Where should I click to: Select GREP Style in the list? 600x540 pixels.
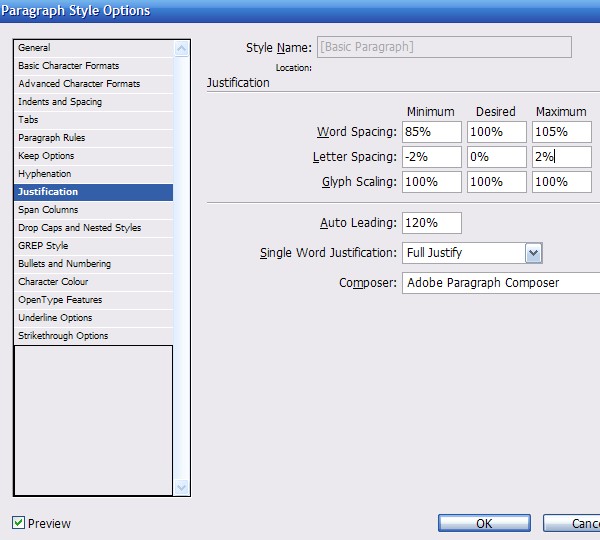click(43, 246)
